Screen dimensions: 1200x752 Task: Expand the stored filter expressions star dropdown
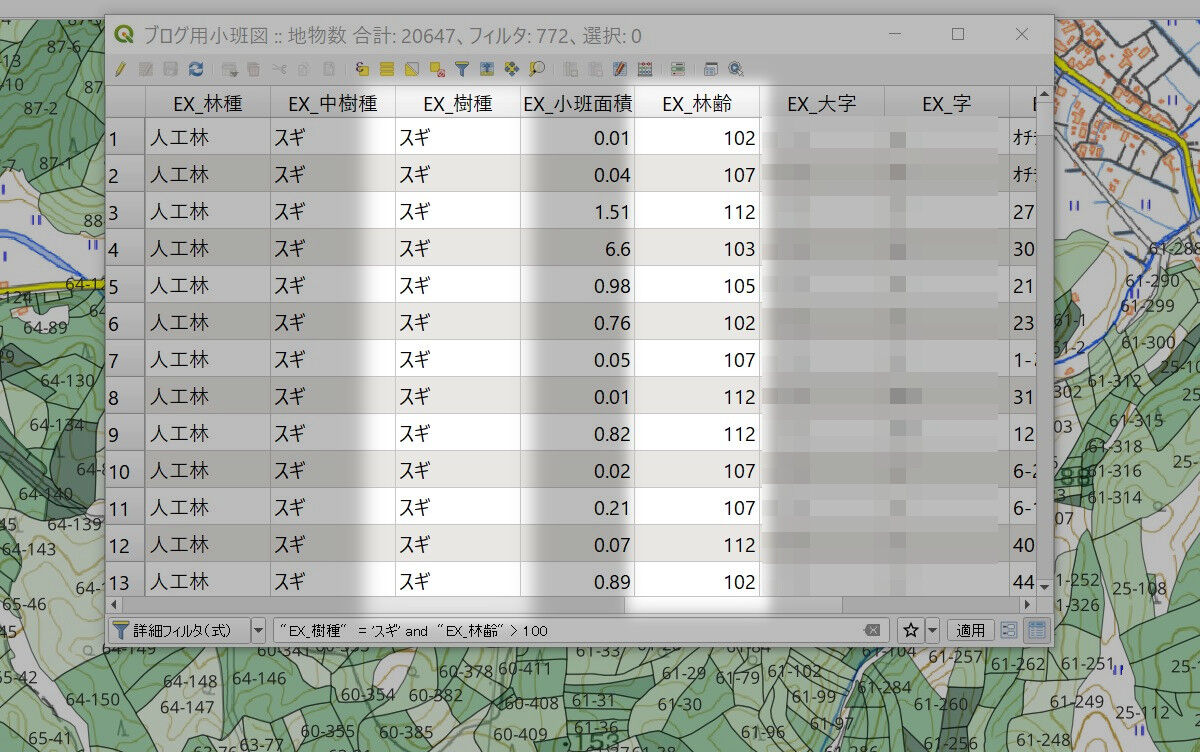[x=933, y=630]
